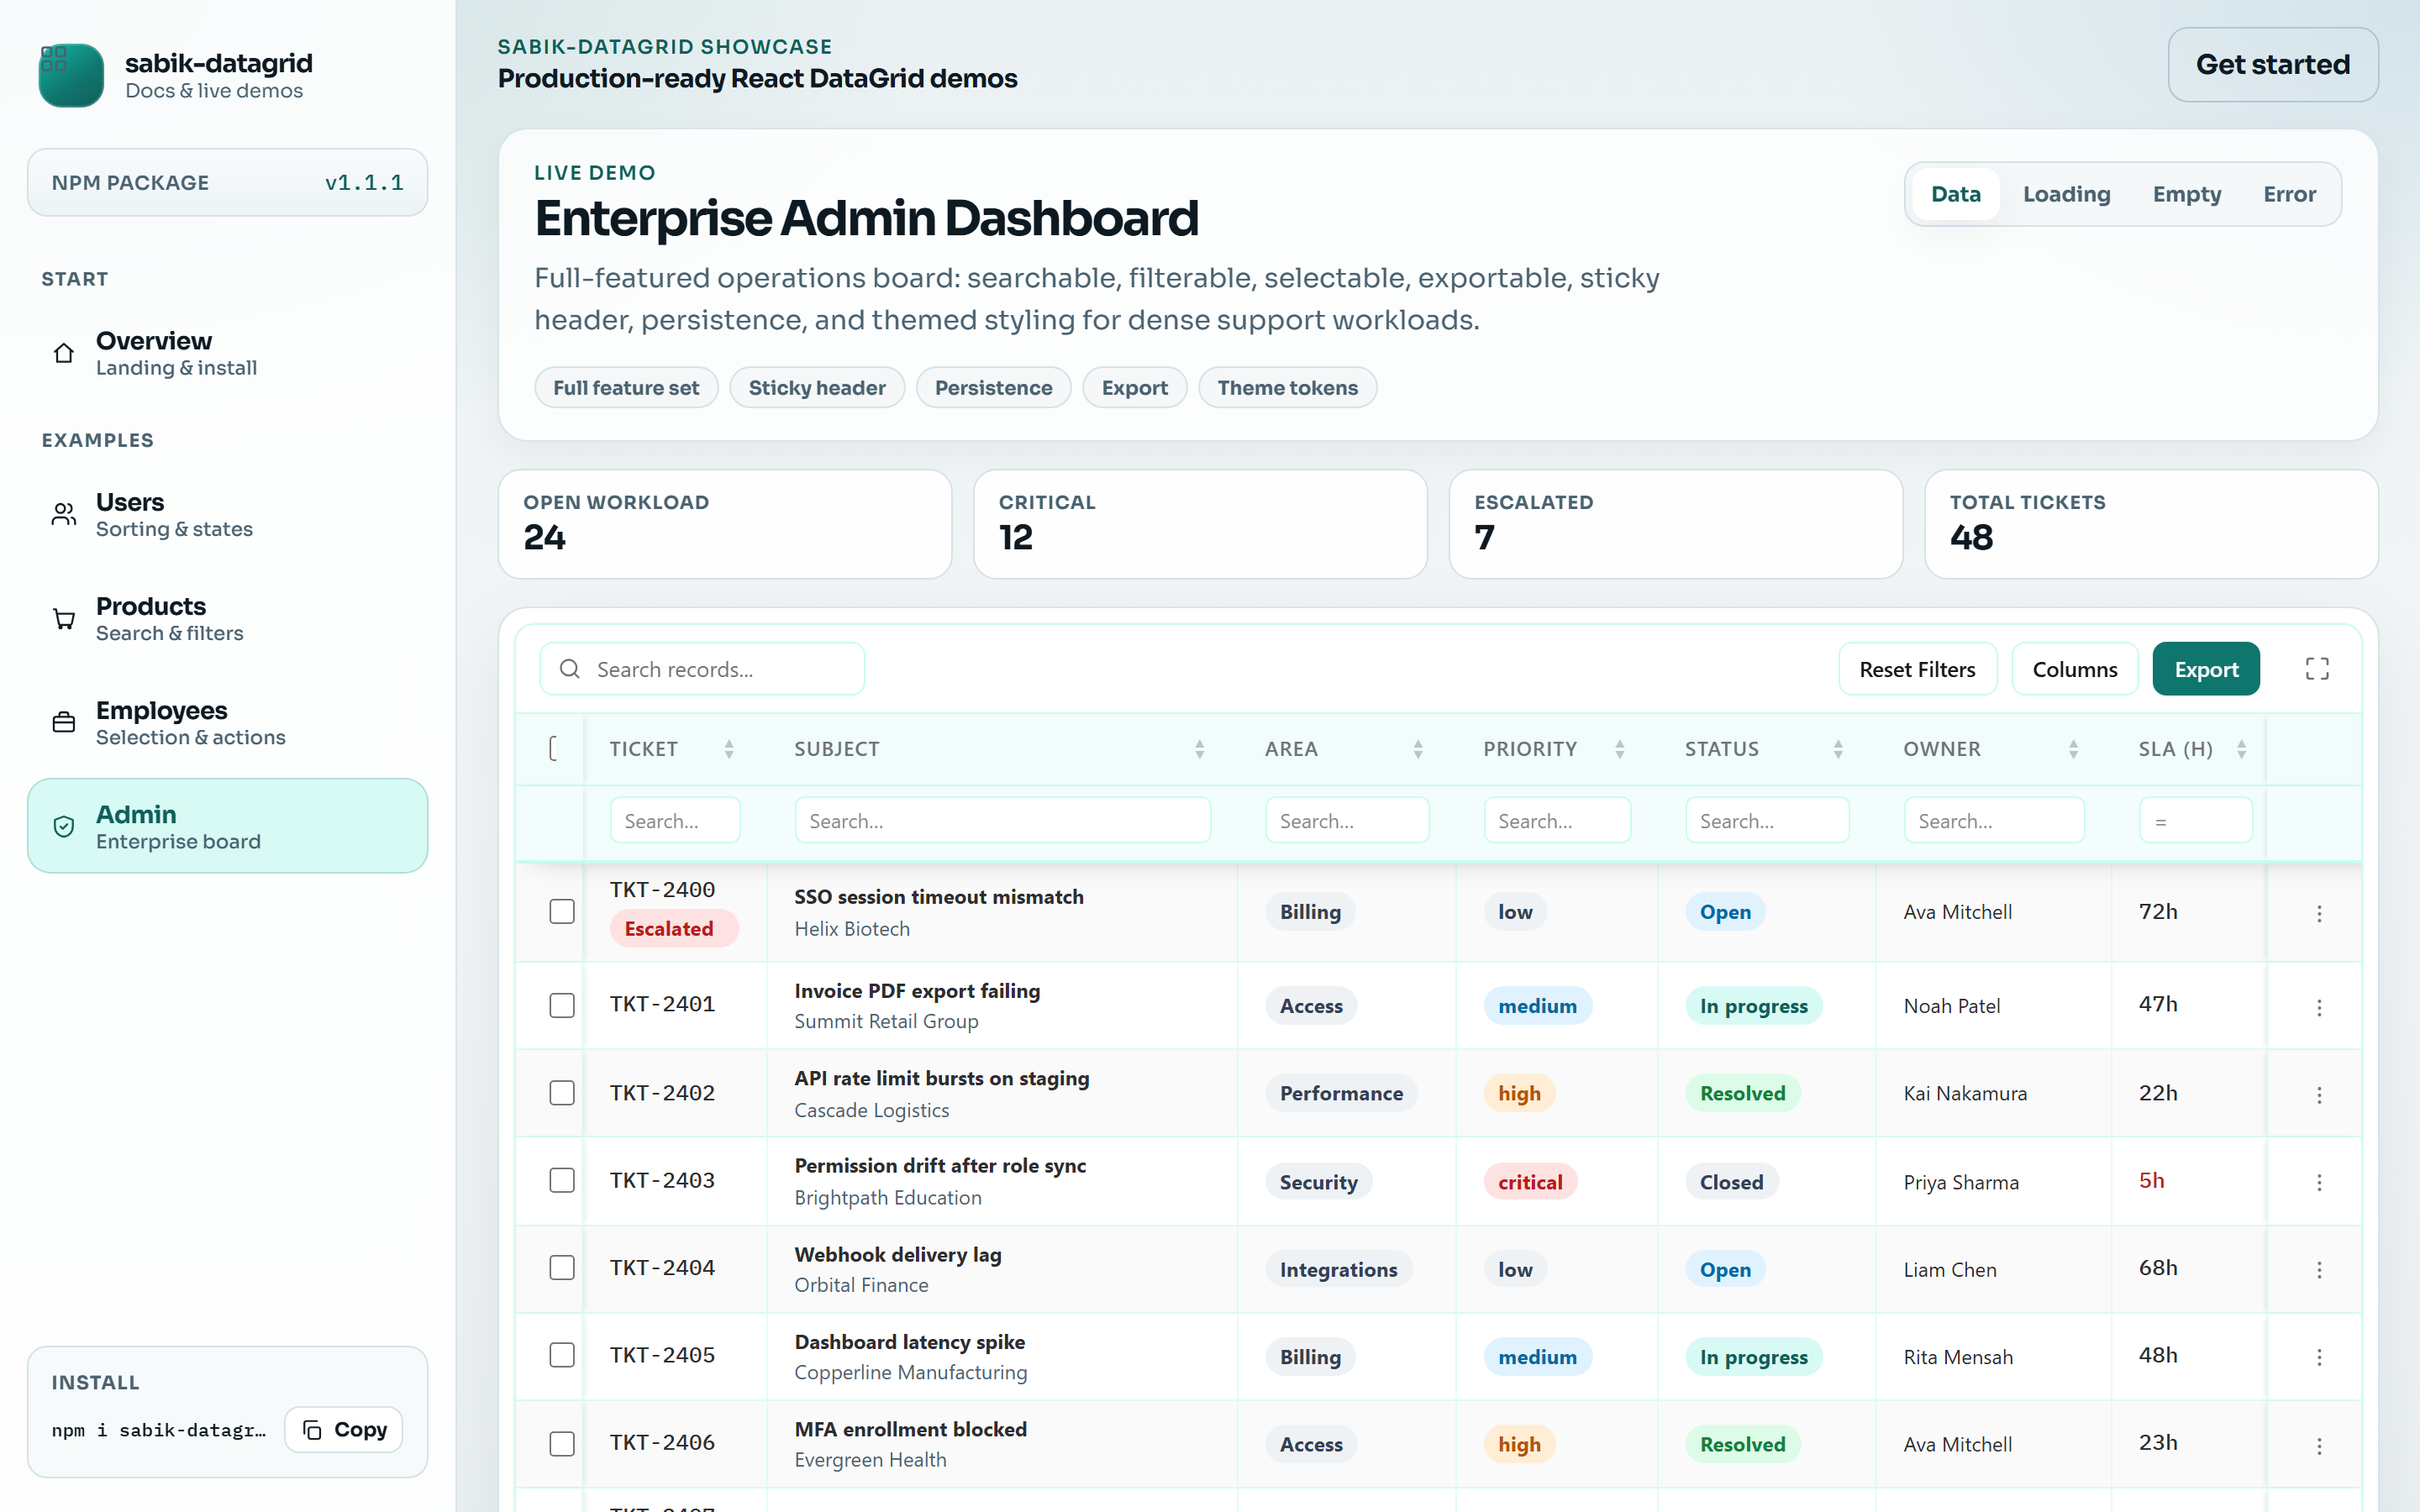2420x1512 pixels.
Task: Tick the TKT-2406 row checkbox
Action: [x=562, y=1443]
